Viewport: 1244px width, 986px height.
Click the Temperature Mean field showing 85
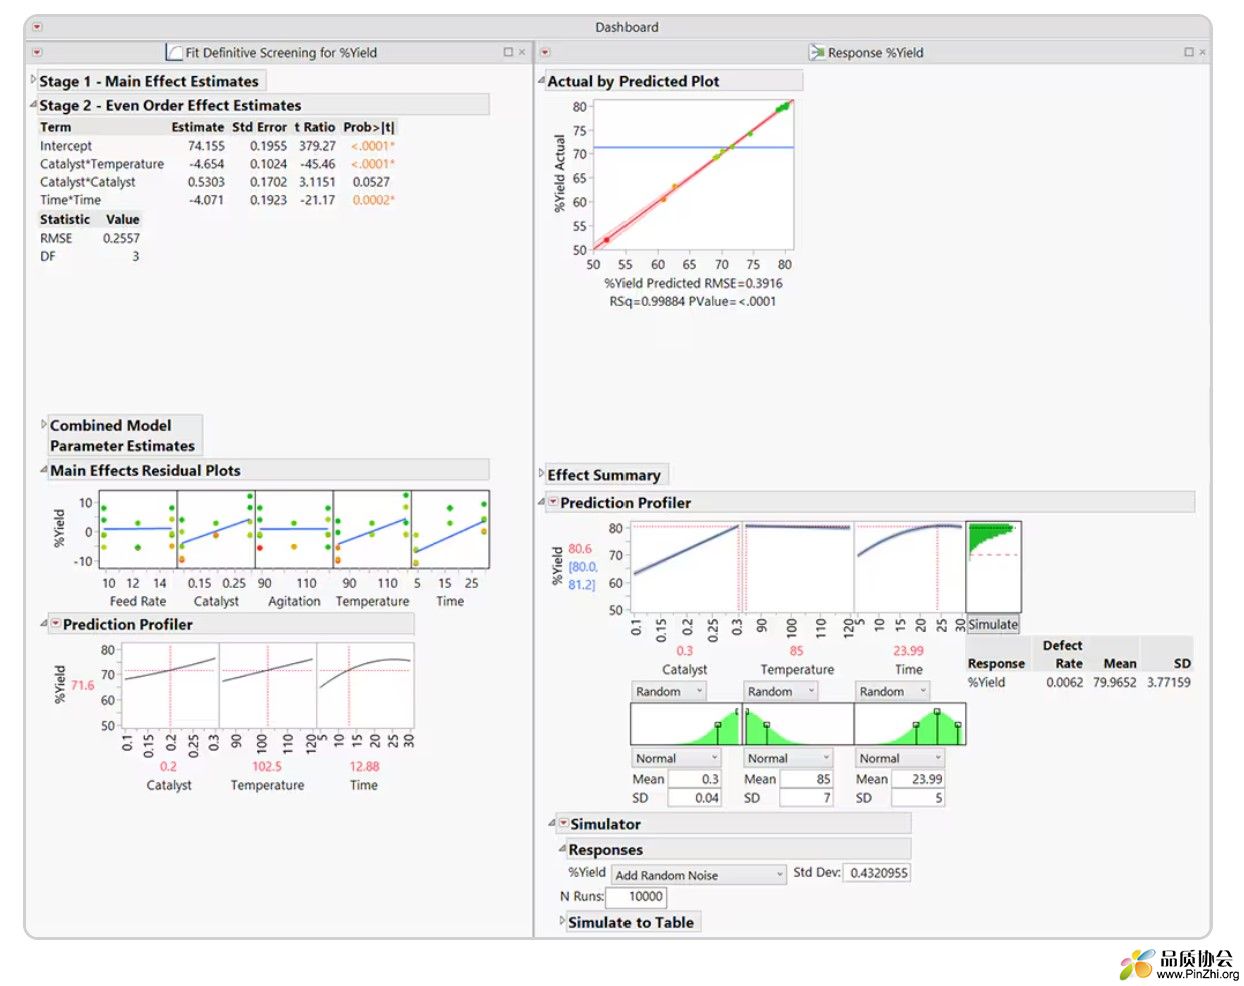(806, 779)
